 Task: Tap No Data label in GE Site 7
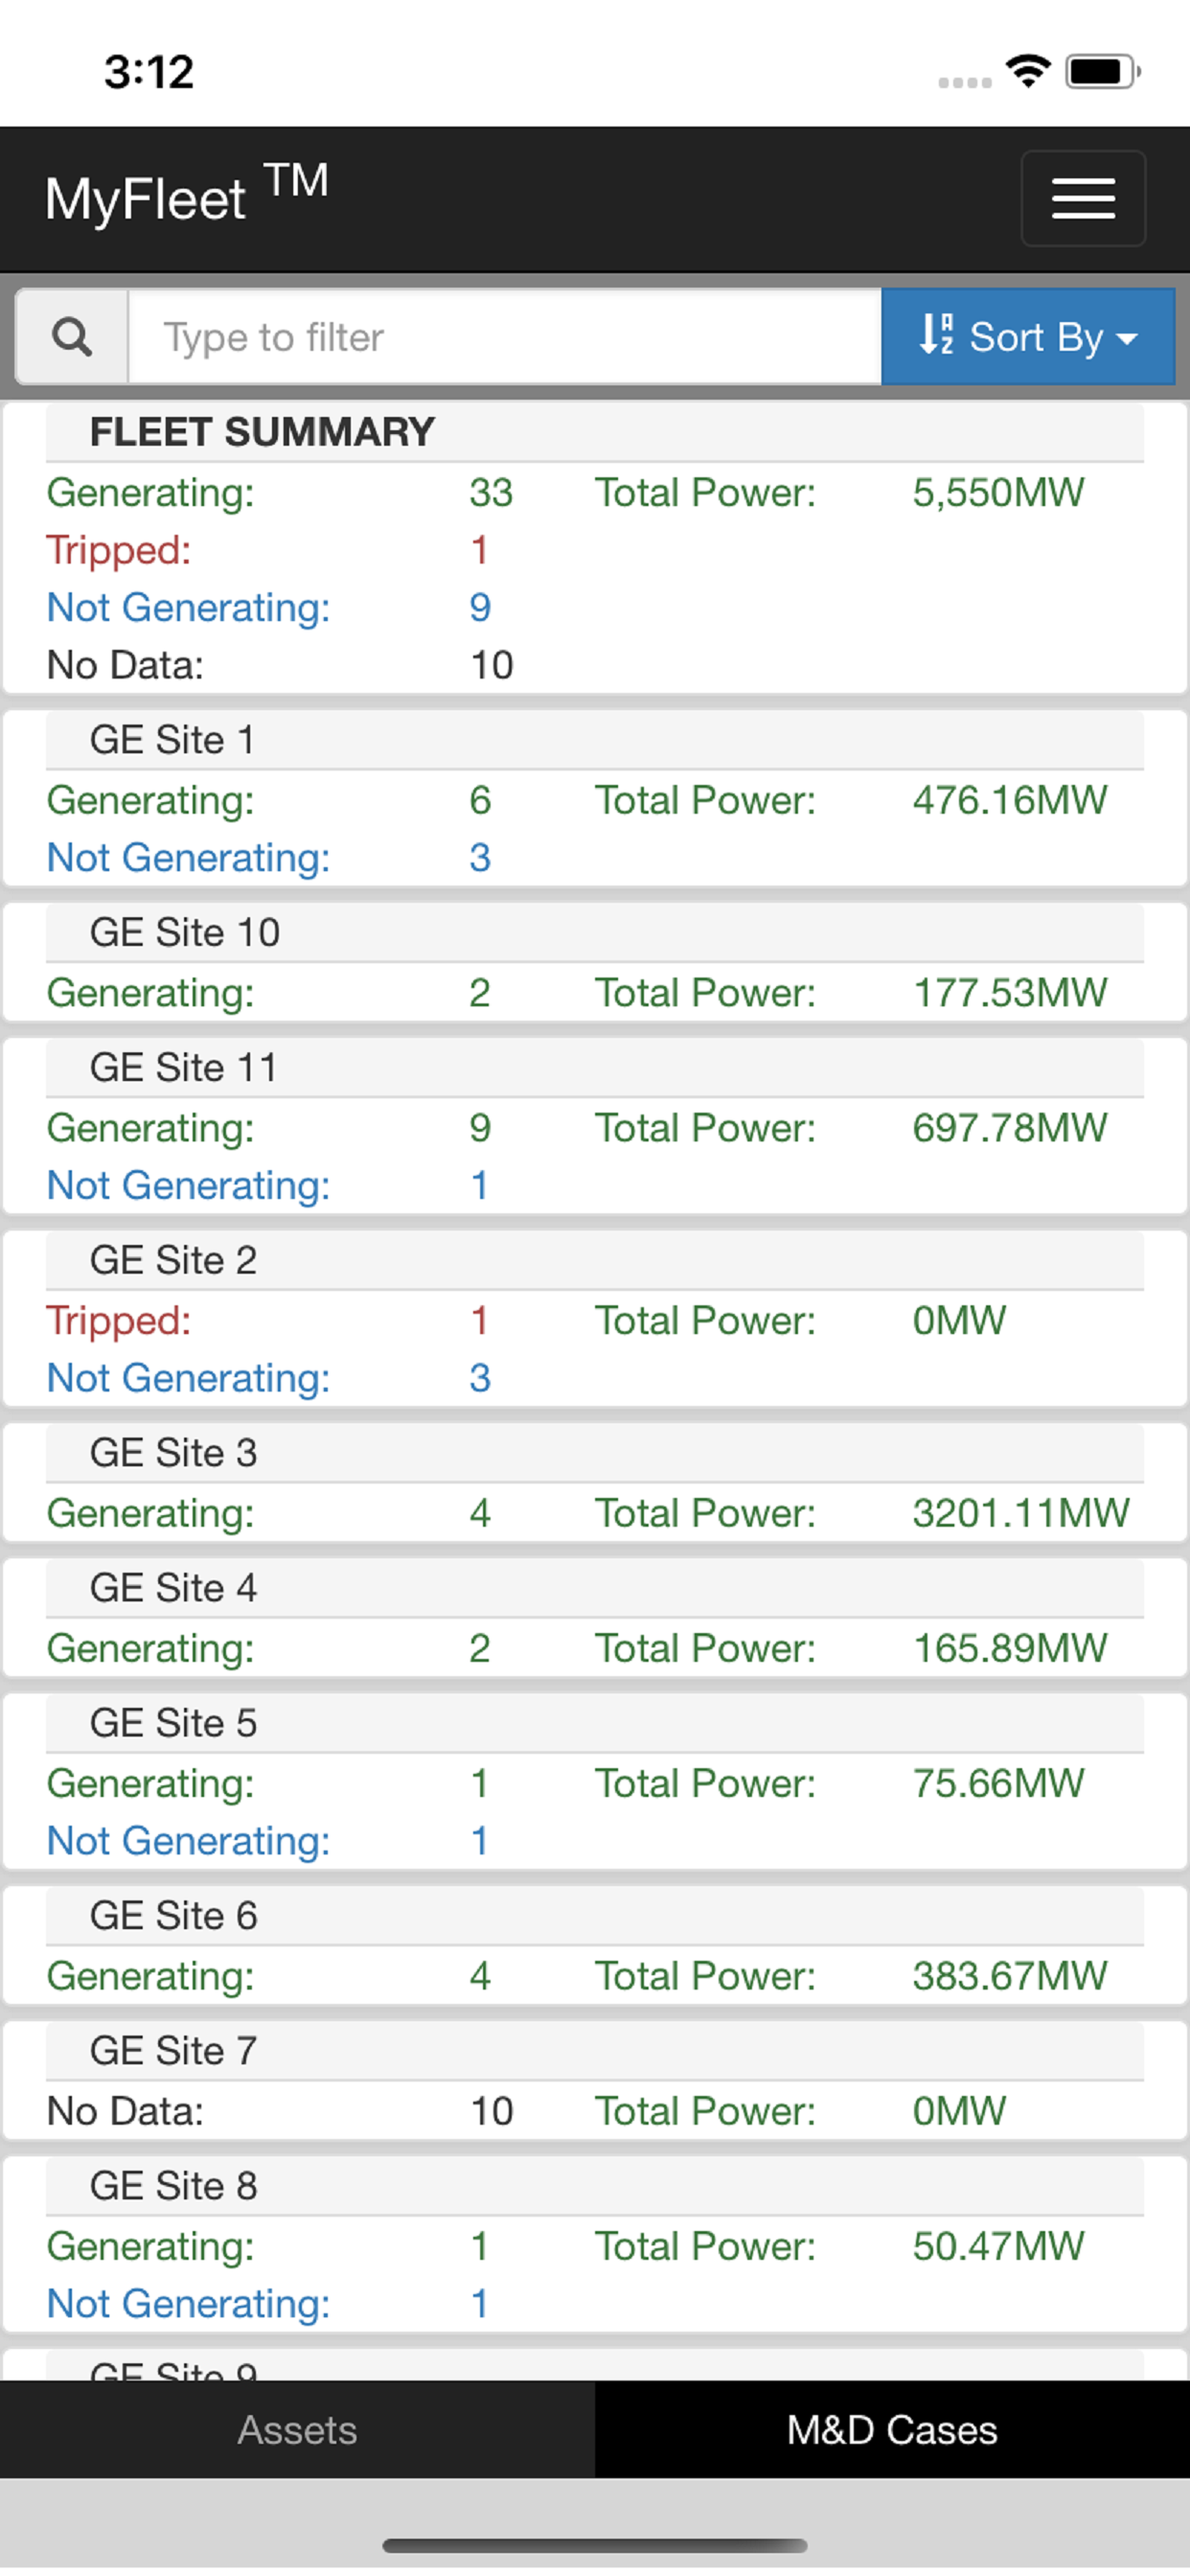(x=125, y=2110)
